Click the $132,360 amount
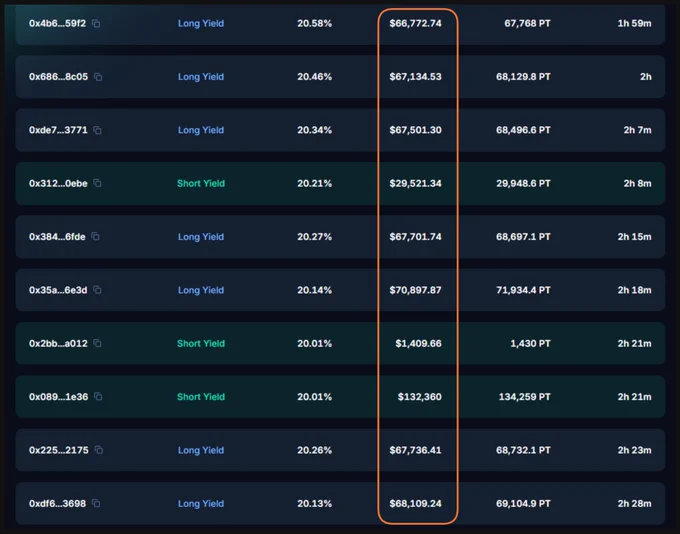 (x=420, y=397)
